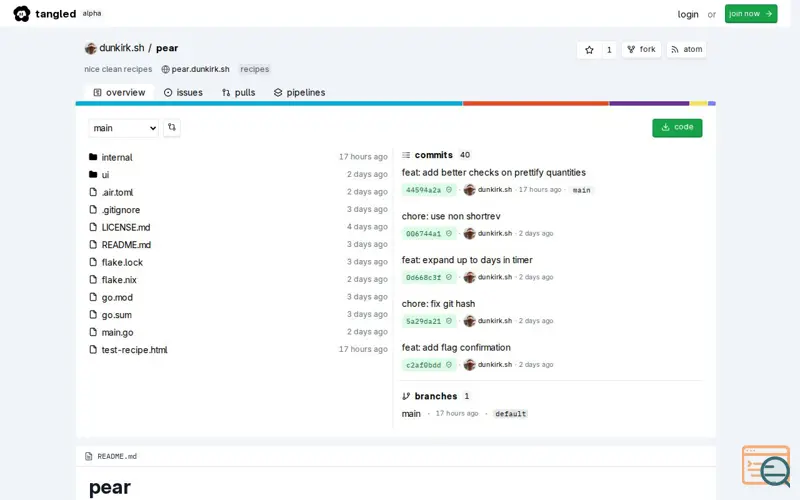The image size is (800, 500).
Task: Click the star count number 1
Action: (609, 49)
